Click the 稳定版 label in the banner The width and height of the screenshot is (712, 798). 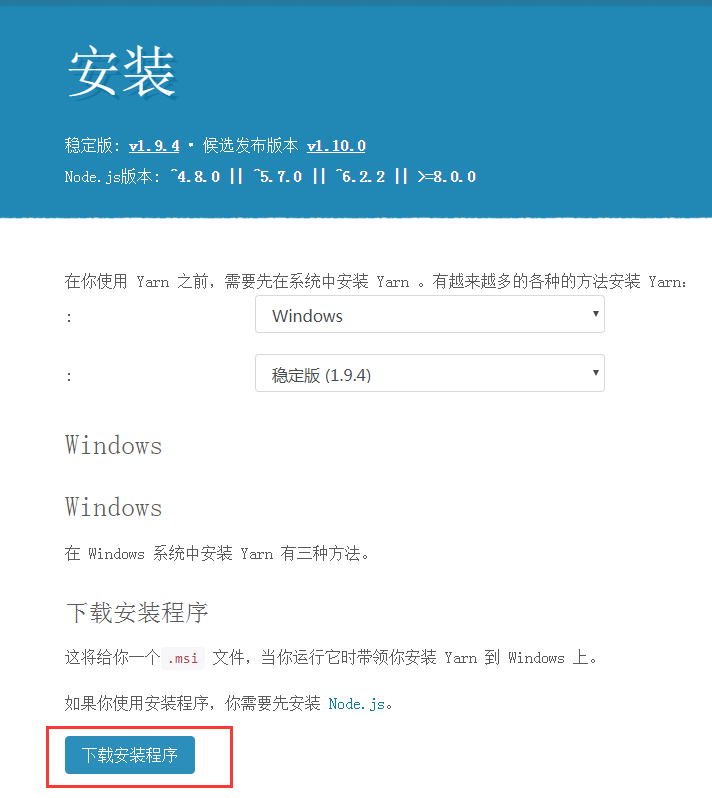point(92,146)
